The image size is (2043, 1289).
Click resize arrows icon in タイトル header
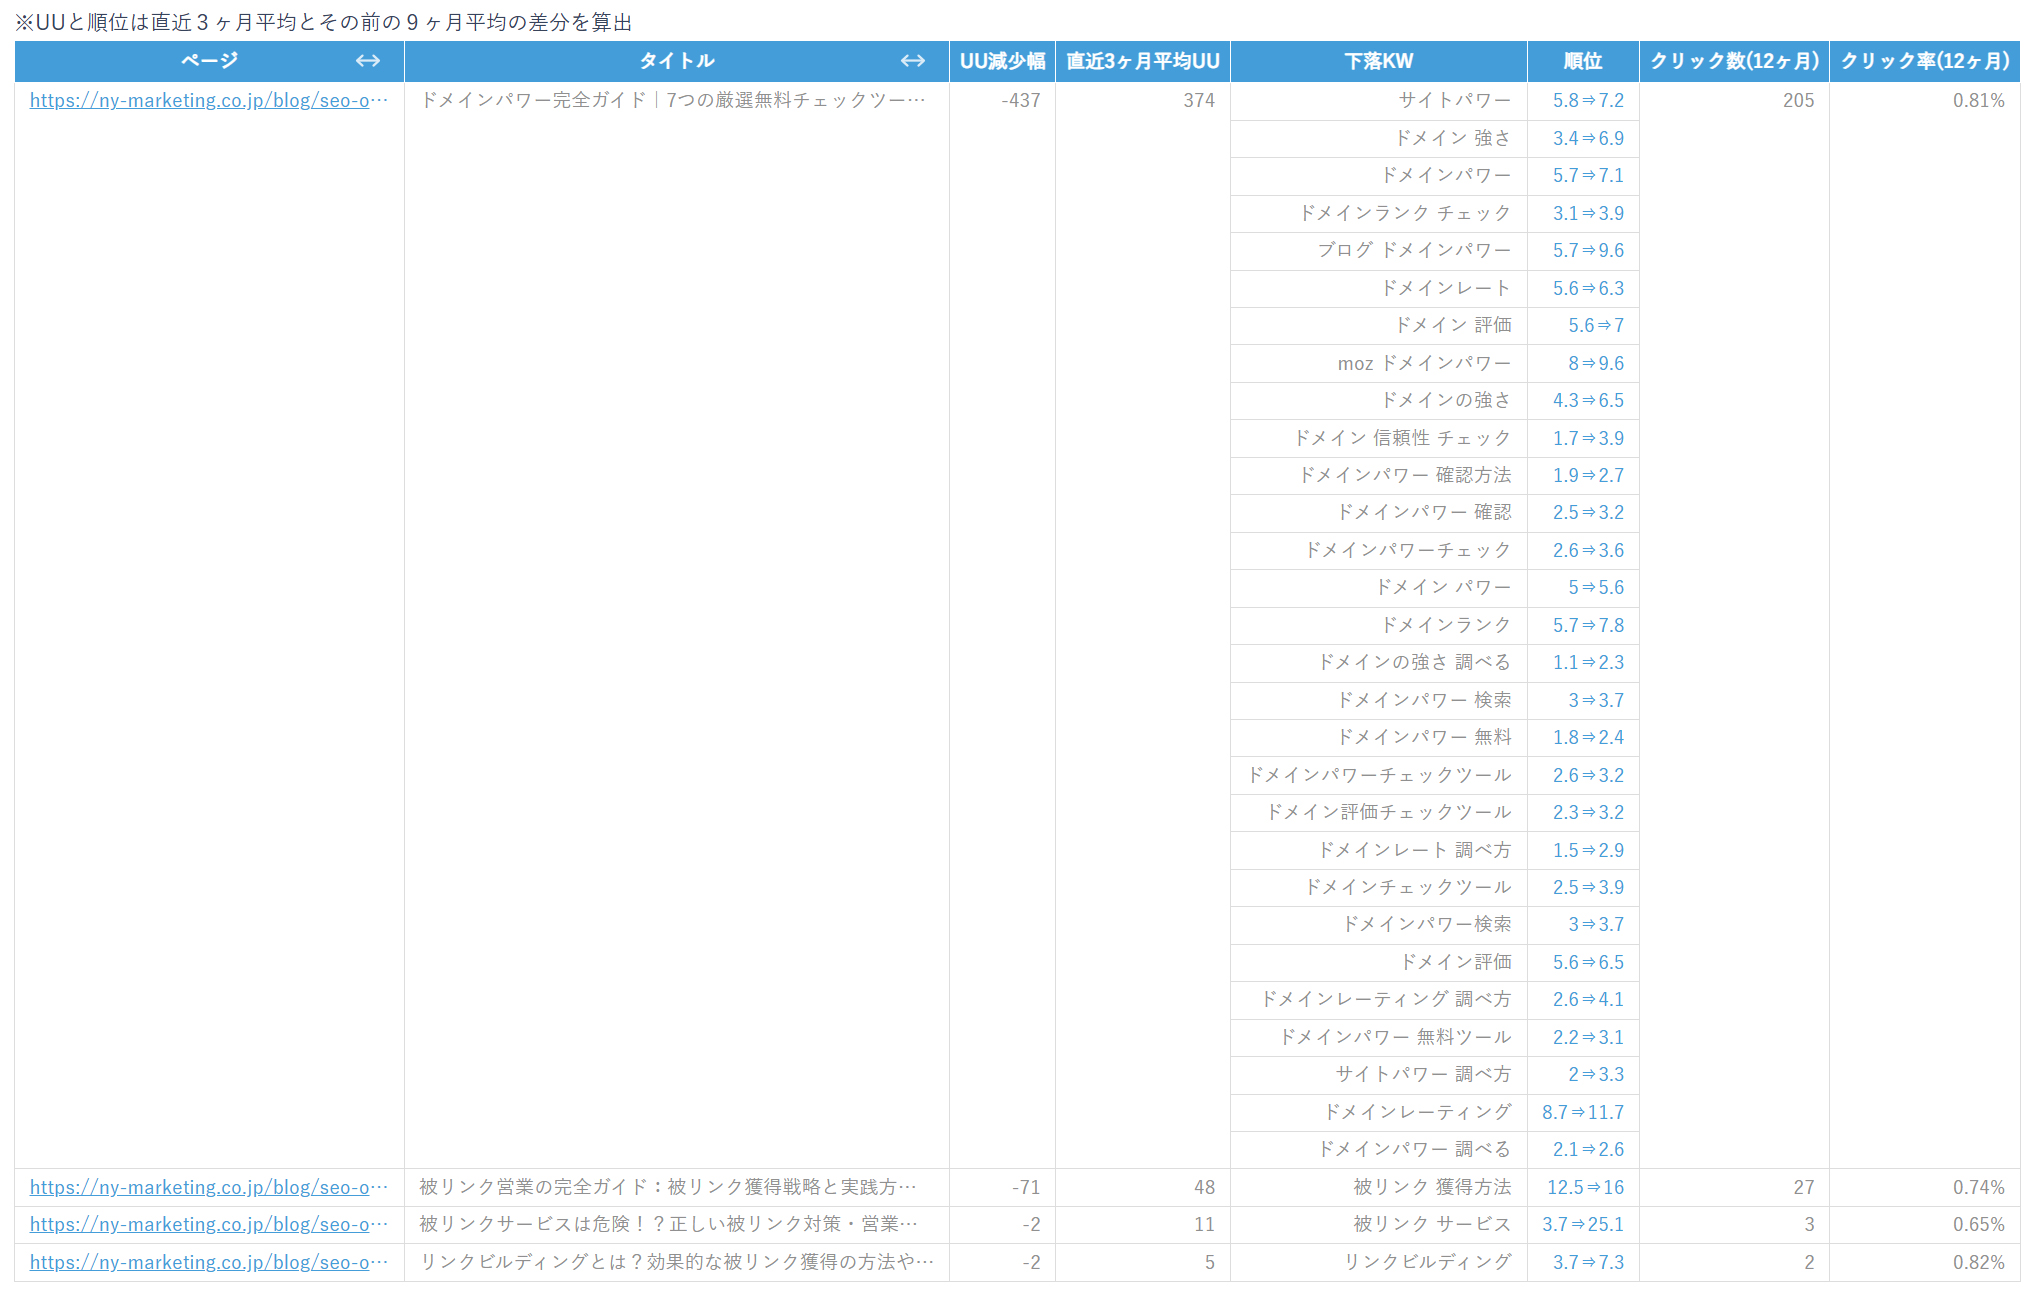[x=912, y=61]
